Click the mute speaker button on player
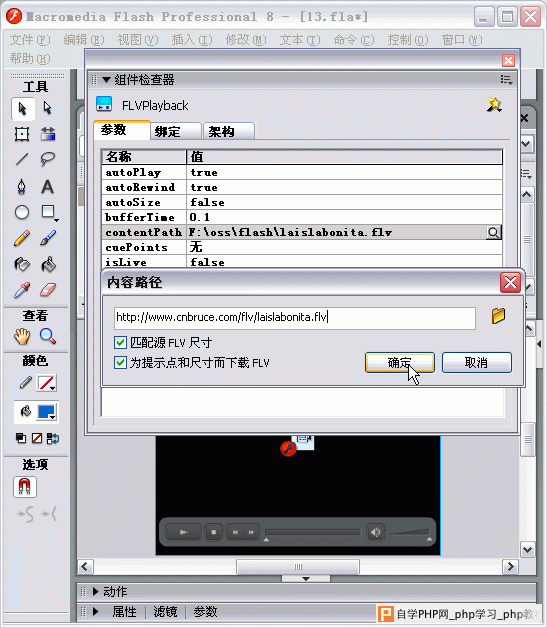This screenshot has height=628, width=547. pyautogui.click(x=376, y=532)
